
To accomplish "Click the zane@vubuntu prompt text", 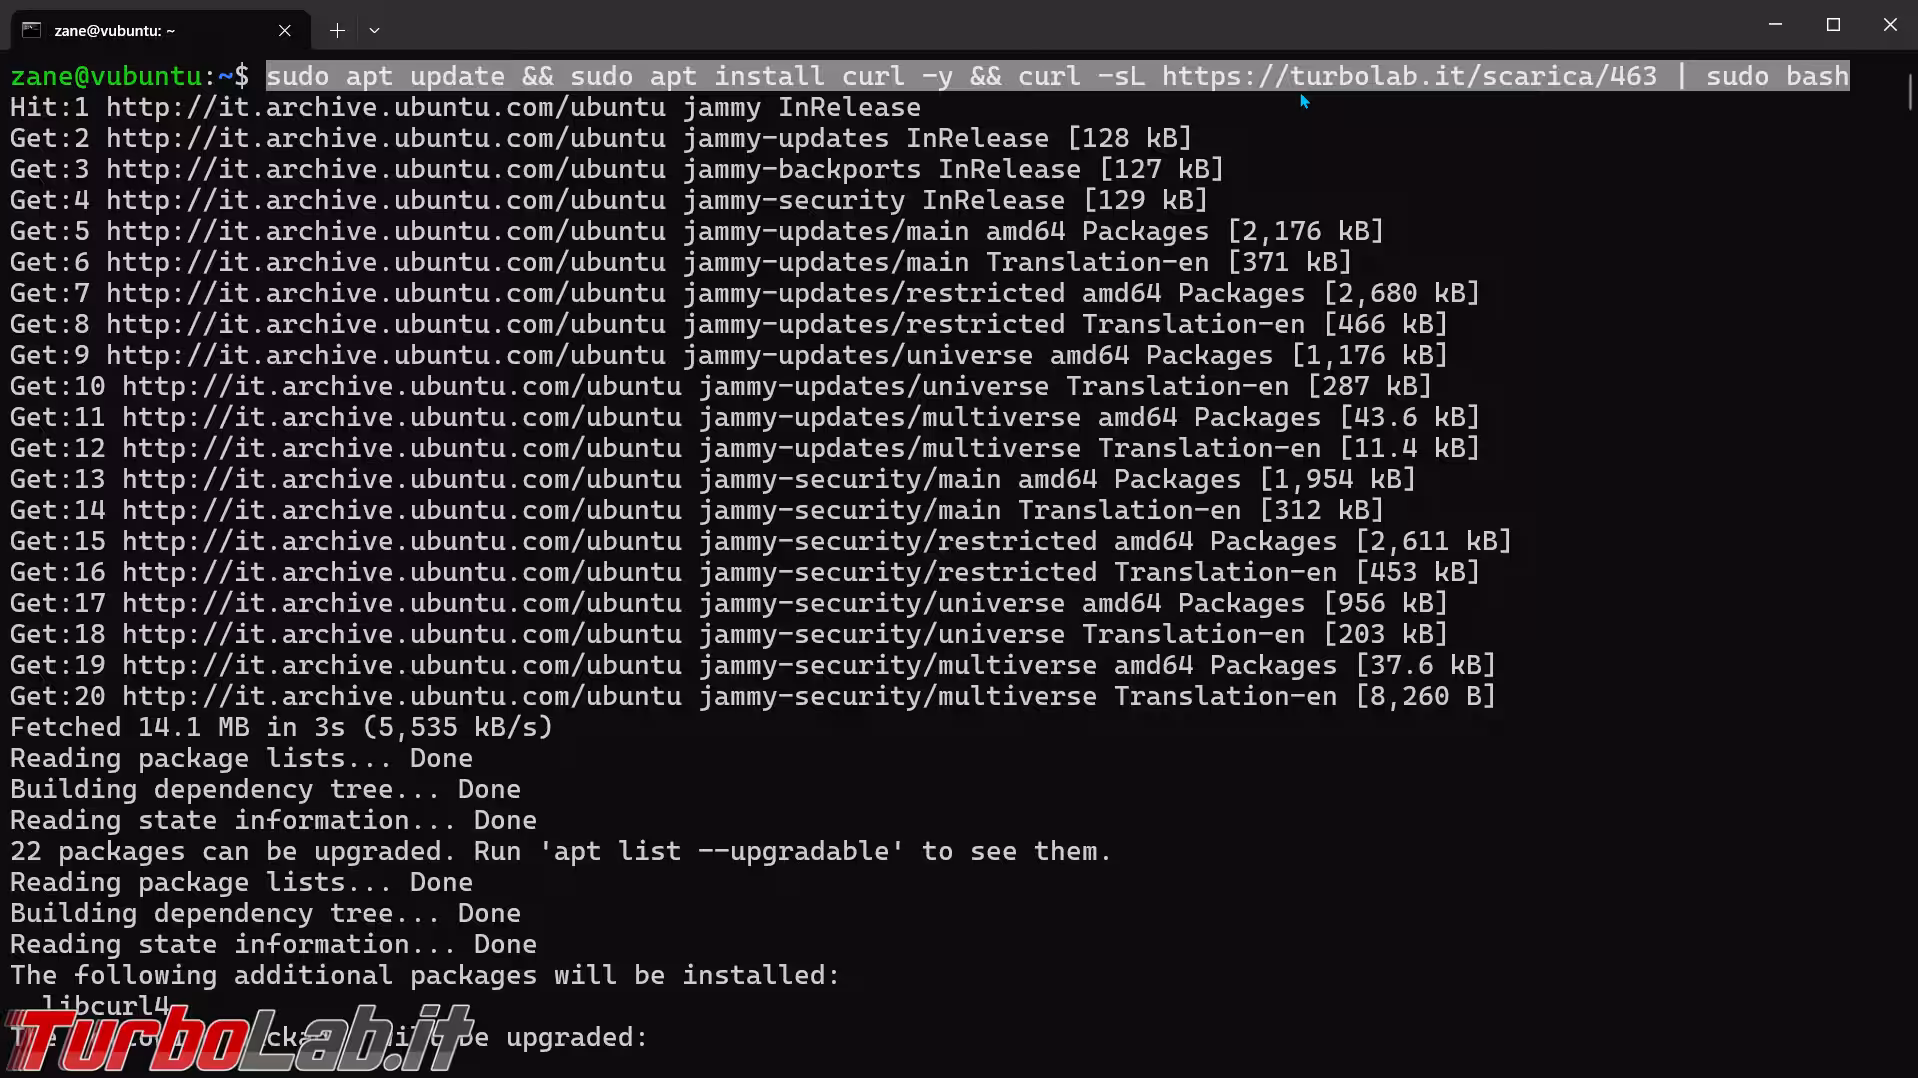I will click(x=107, y=76).
